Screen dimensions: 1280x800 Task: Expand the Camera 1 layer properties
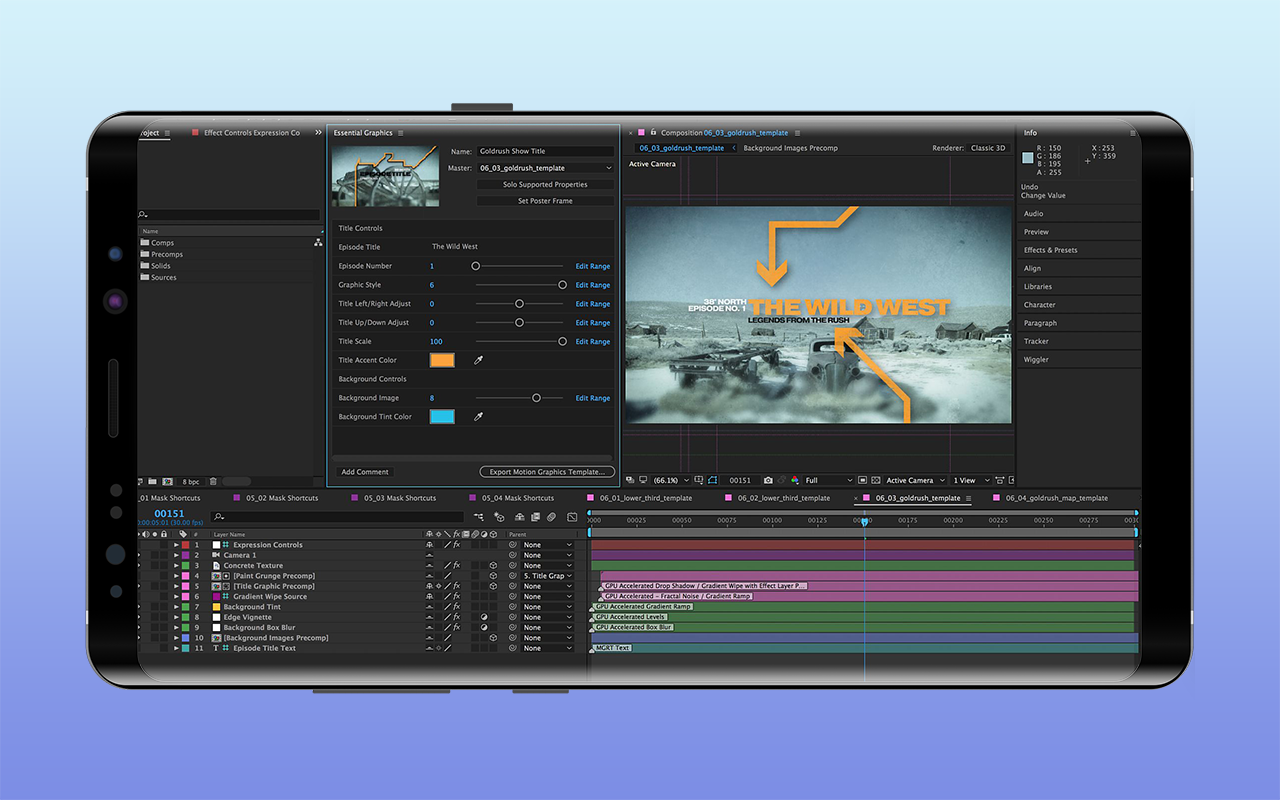click(176, 555)
